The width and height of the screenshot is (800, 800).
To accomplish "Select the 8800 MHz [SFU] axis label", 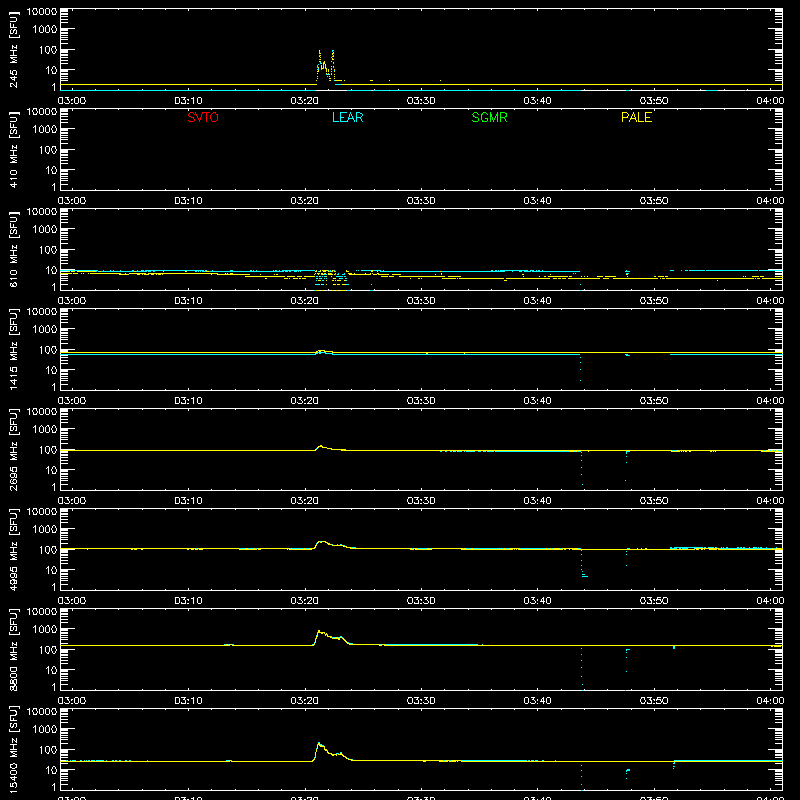I will (x=13, y=649).
